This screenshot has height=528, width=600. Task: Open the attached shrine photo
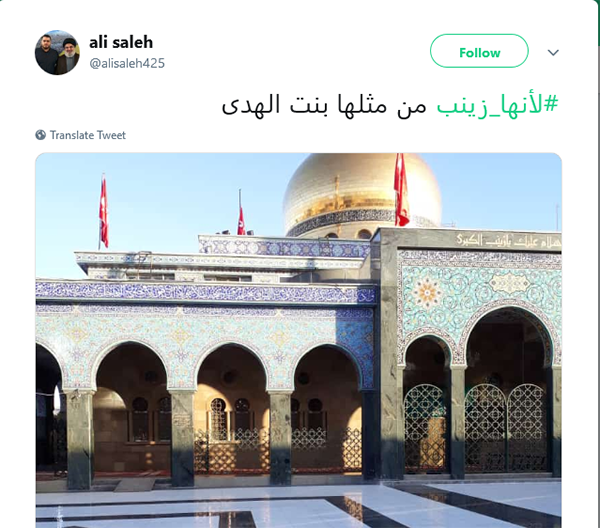(x=298, y=341)
